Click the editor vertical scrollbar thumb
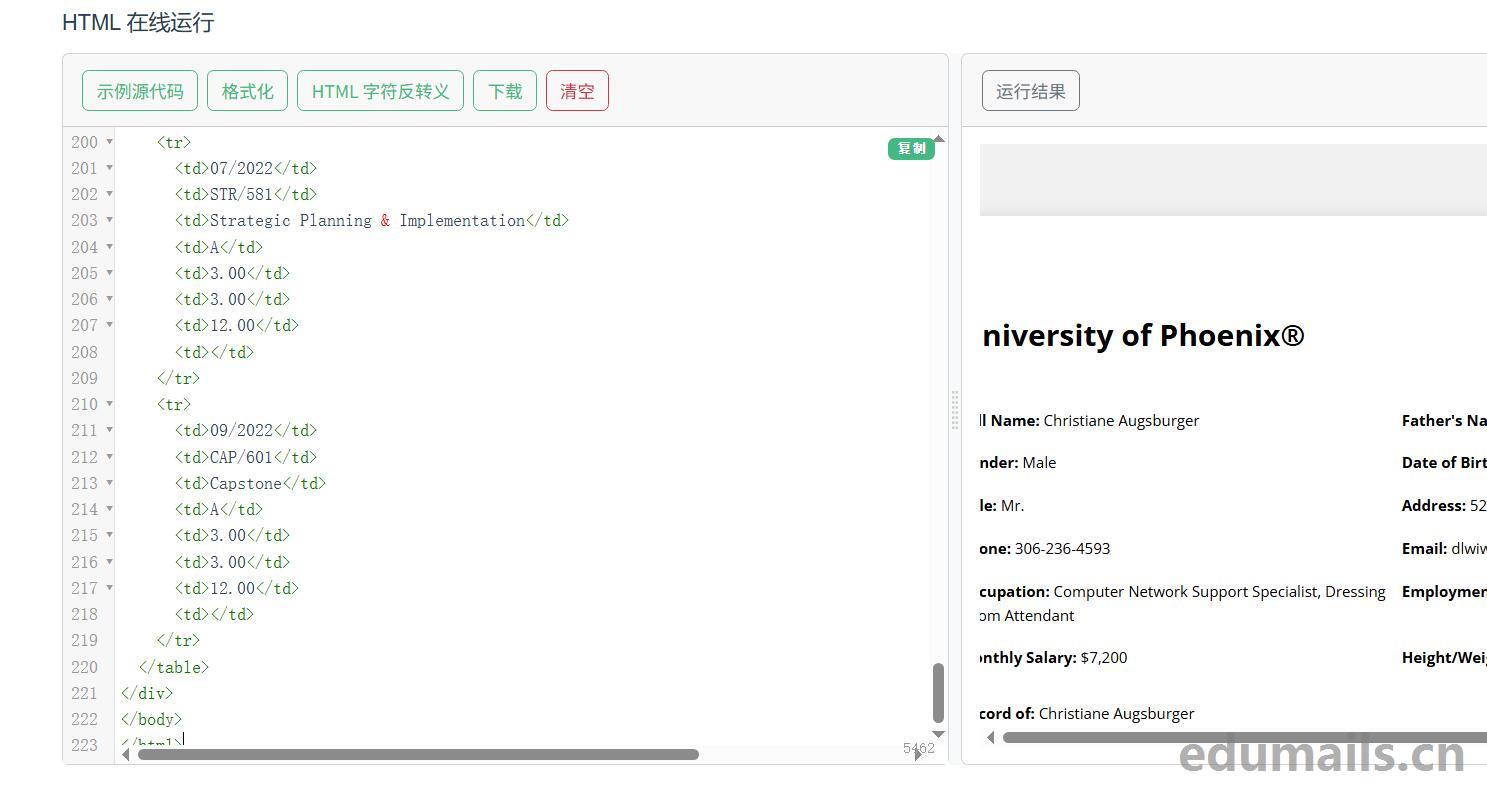 point(938,693)
